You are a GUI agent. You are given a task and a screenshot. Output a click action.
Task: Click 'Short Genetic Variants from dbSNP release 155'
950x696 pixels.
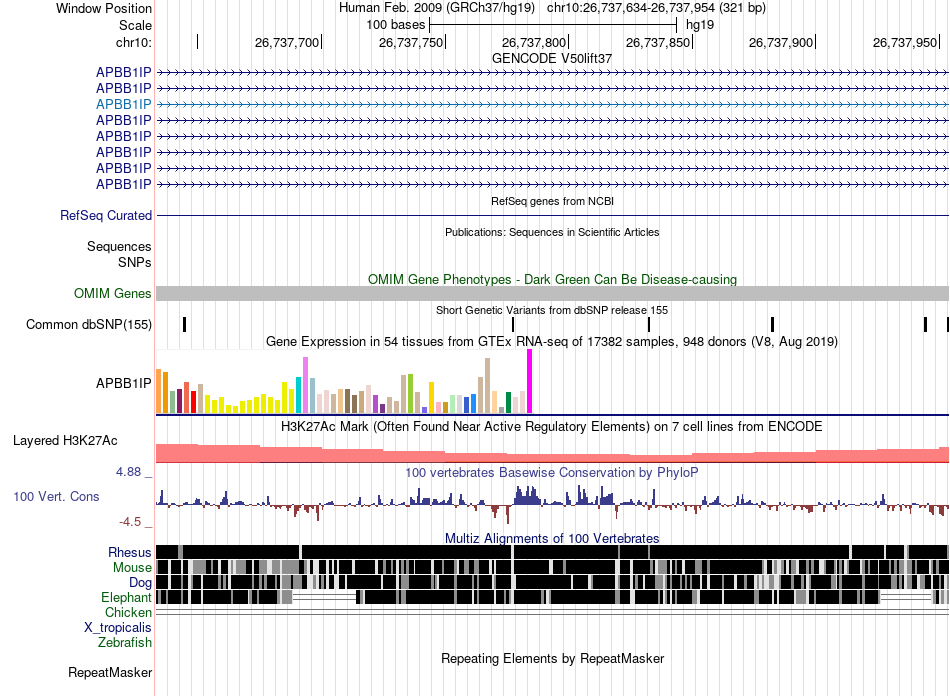click(x=552, y=310)
